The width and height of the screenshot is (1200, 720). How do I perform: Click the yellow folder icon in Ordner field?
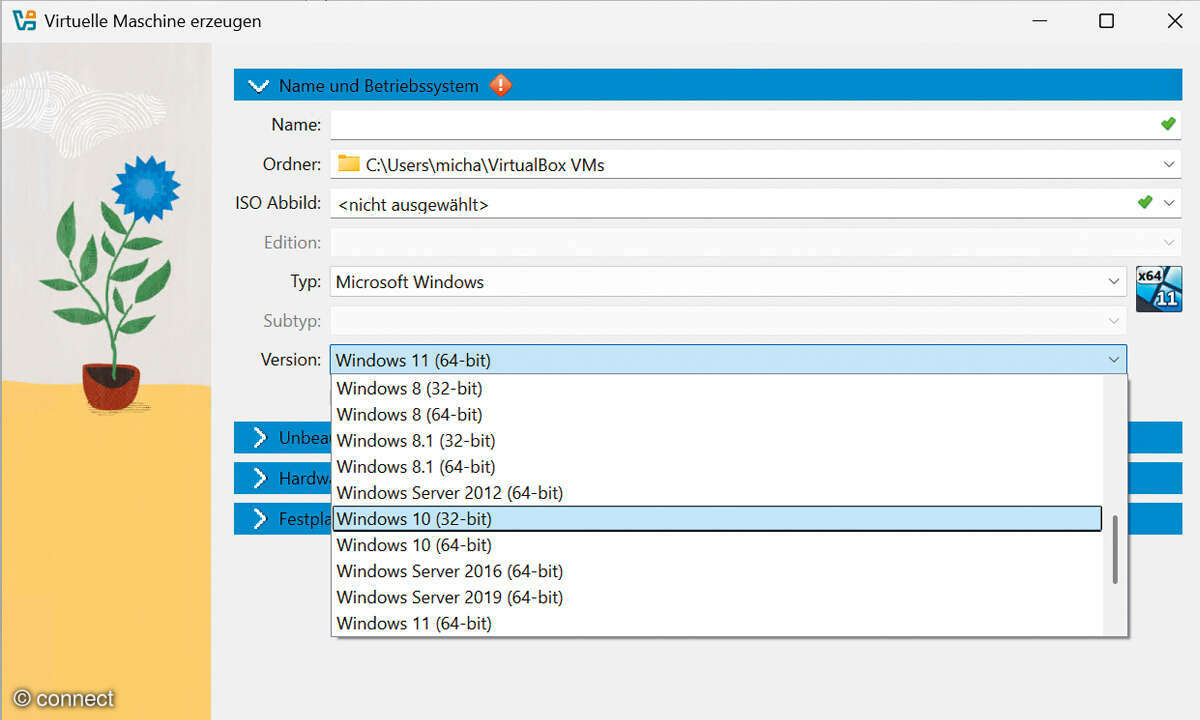coord(349,163)
